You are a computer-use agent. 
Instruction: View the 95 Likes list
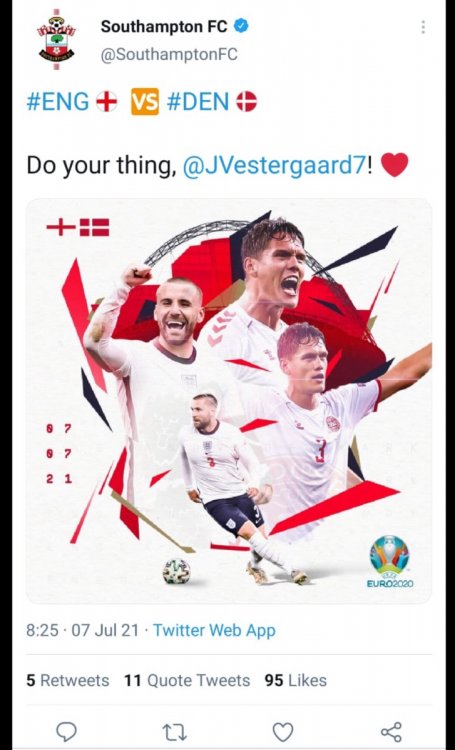click(x=296, y=680)
